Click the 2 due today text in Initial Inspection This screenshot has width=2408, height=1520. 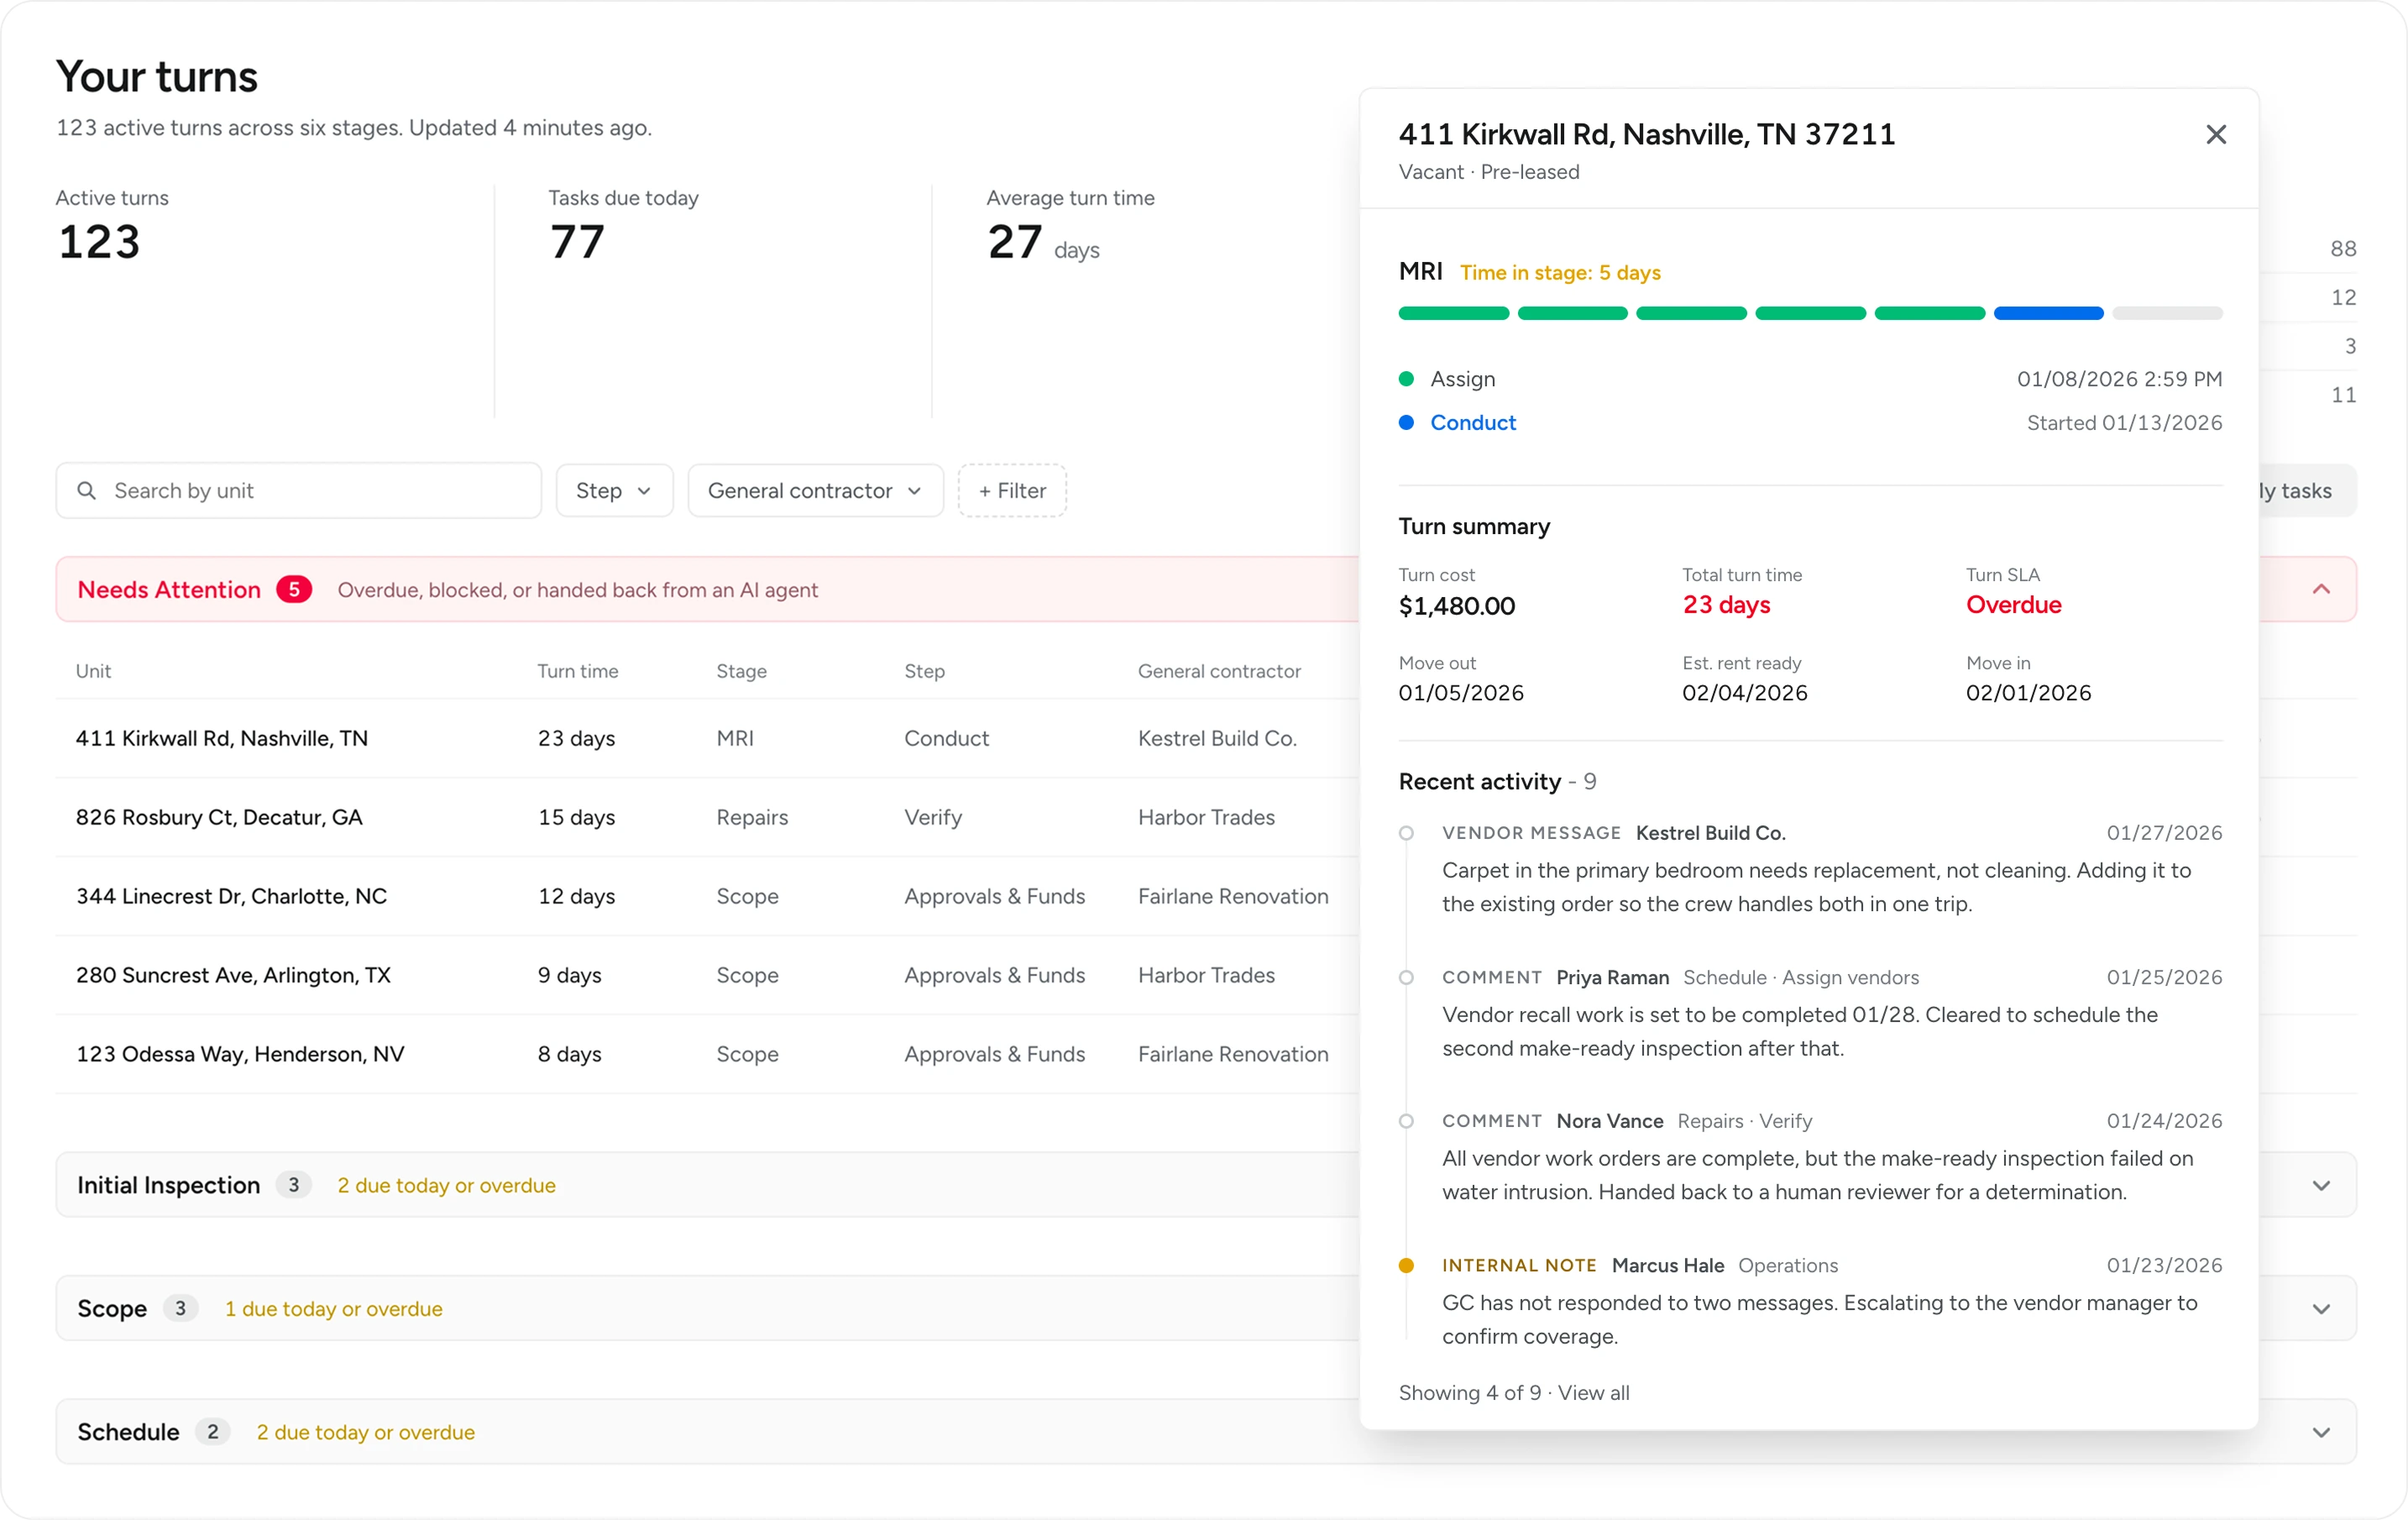pyautogui.click(x=446, y=1186)
